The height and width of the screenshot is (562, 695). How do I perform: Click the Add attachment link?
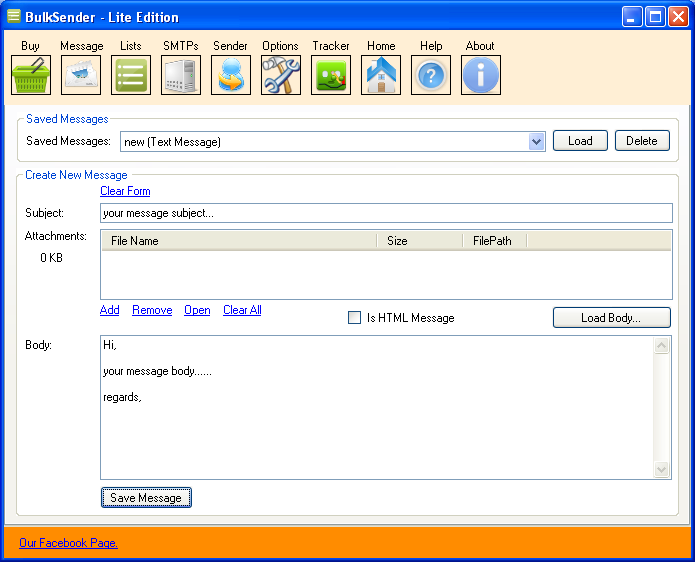tap(109, 310)
